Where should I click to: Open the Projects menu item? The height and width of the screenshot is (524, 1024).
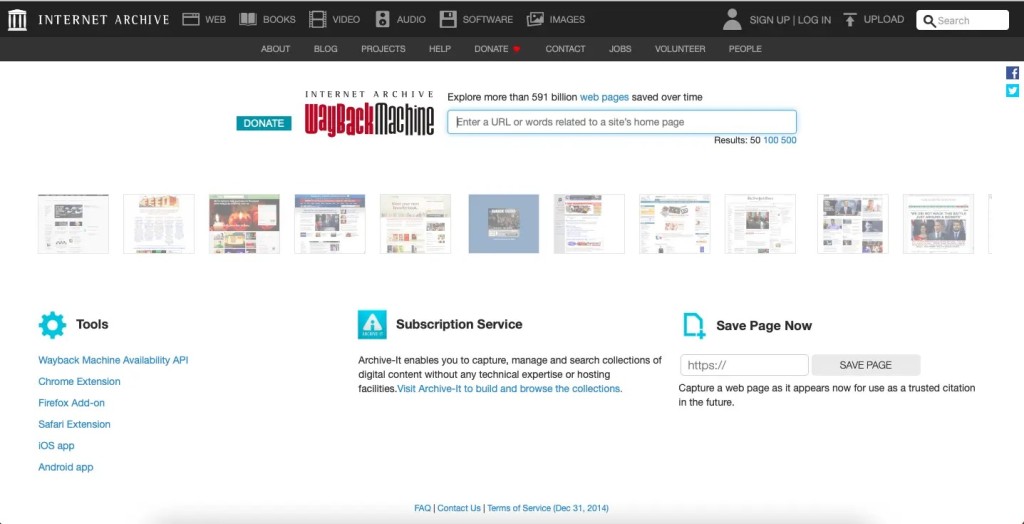pyautogui.click(x=383, y=49)
